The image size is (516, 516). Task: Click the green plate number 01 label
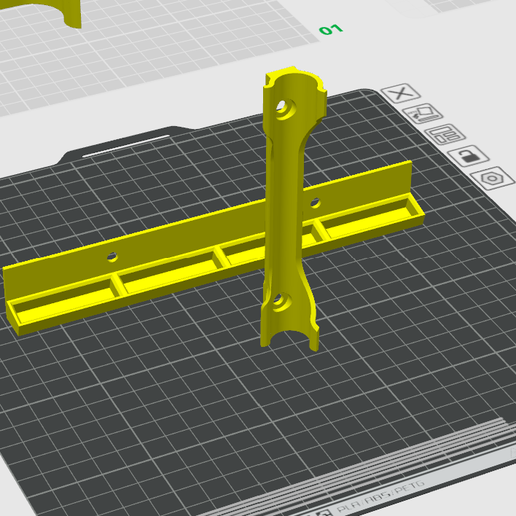pos(331,30)
